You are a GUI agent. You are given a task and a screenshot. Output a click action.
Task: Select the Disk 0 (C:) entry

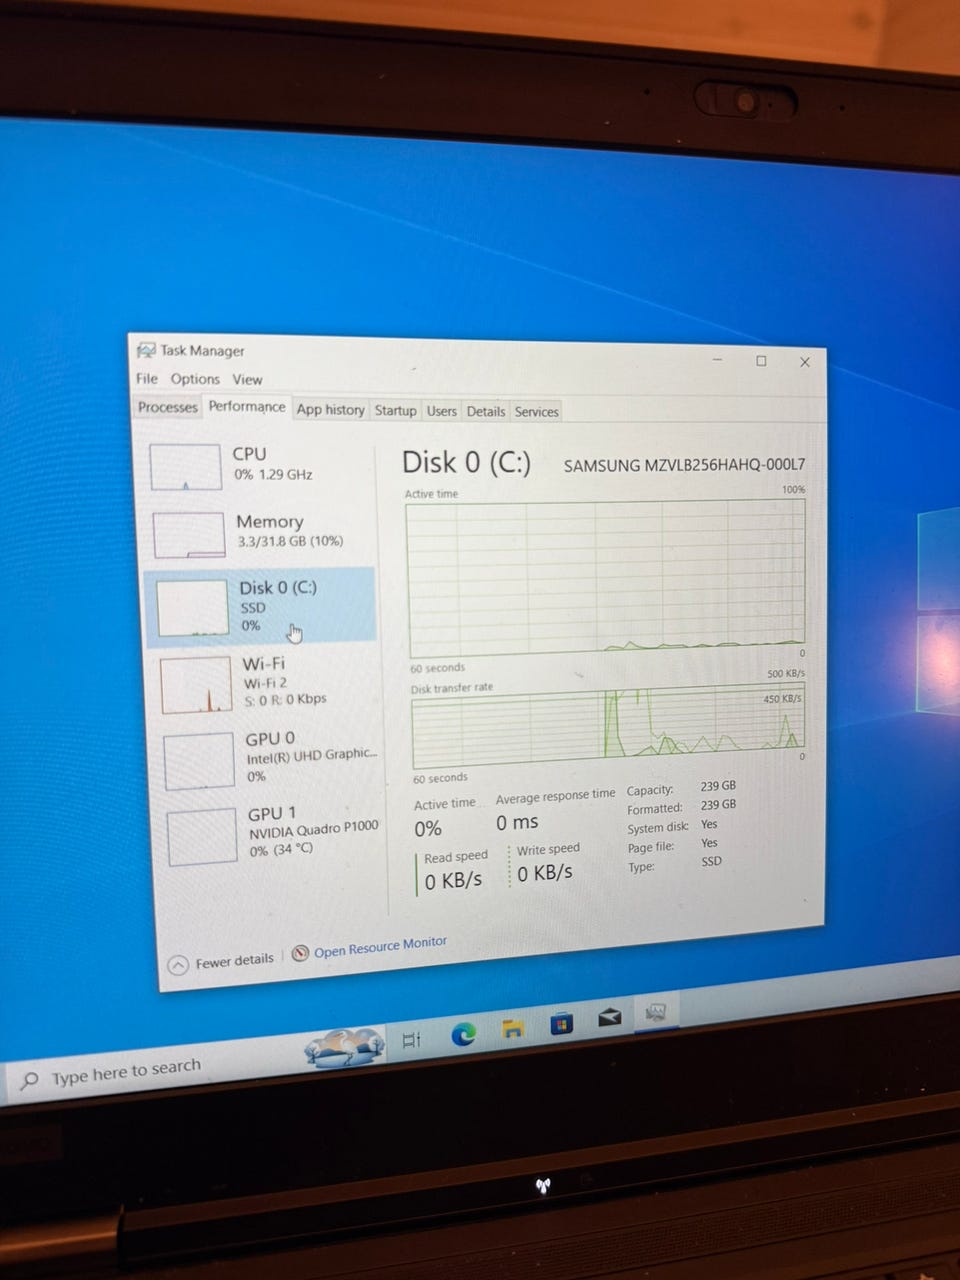[261, 606]
